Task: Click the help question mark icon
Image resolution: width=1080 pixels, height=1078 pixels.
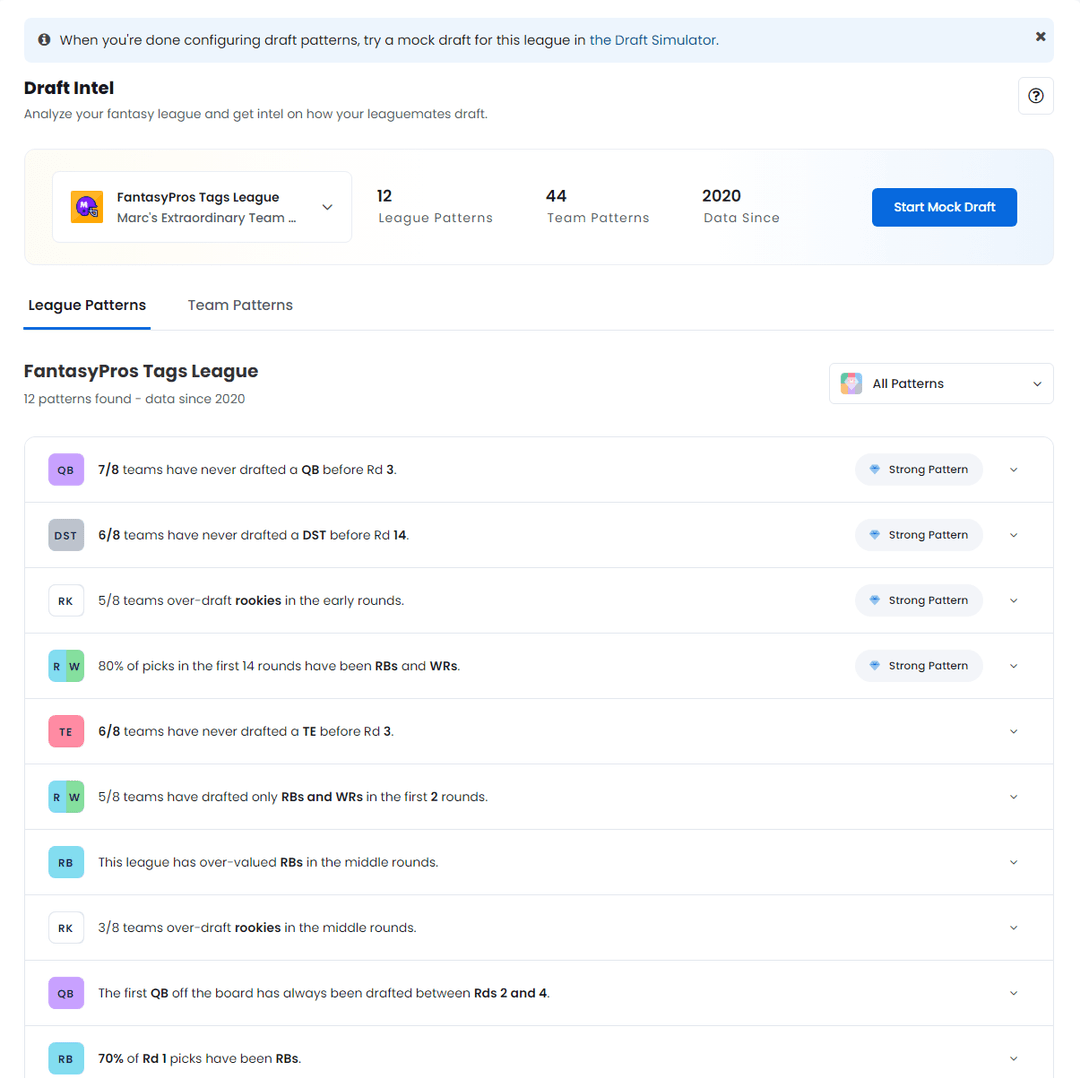Action: (1035, 96)
